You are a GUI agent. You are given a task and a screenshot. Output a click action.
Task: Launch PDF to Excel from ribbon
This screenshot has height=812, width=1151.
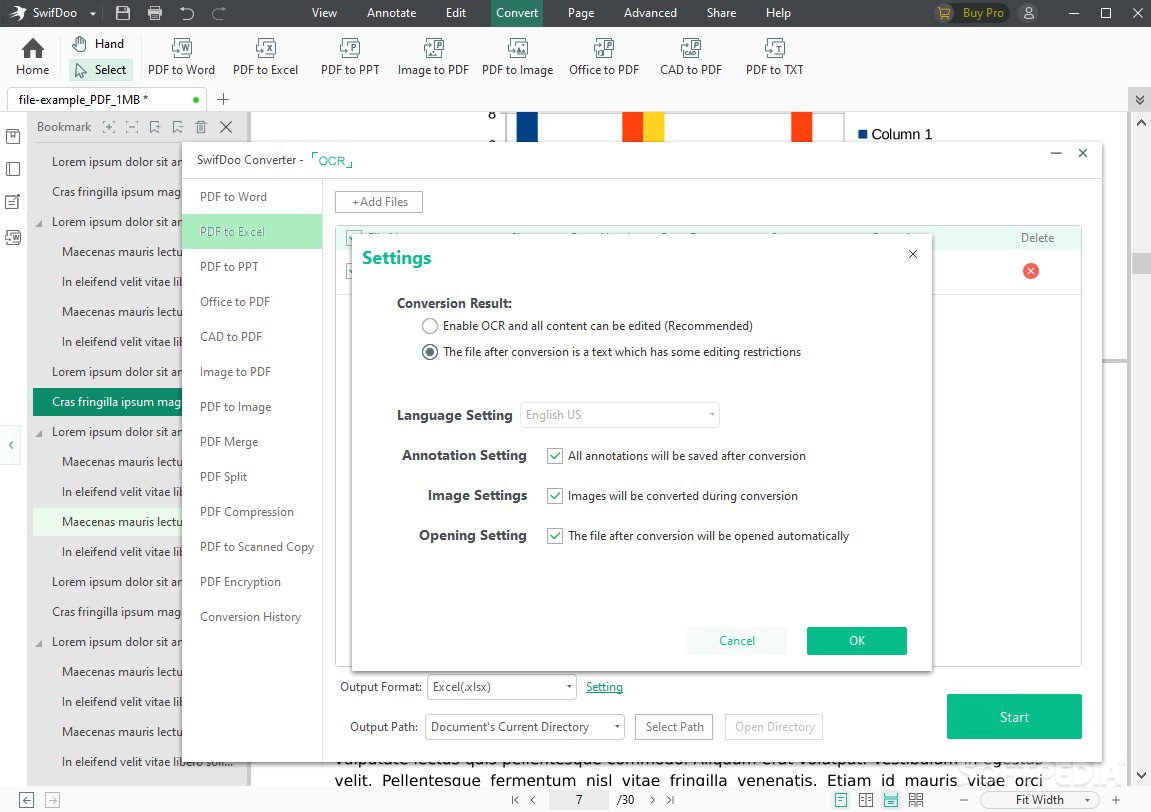coord(265,57)
